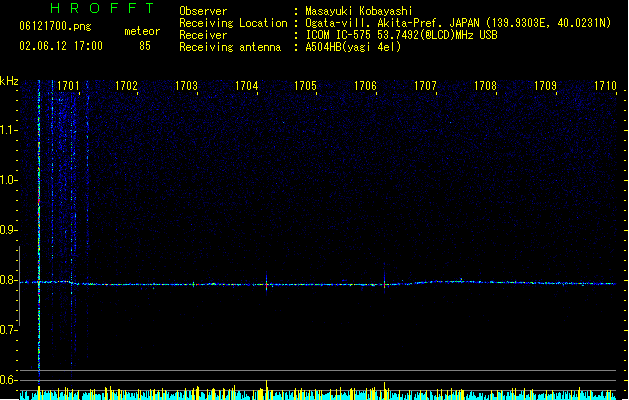Click the 1702 time marker
Screen dimensions: 629x400
pyautogui.click(x=126, y=86)
